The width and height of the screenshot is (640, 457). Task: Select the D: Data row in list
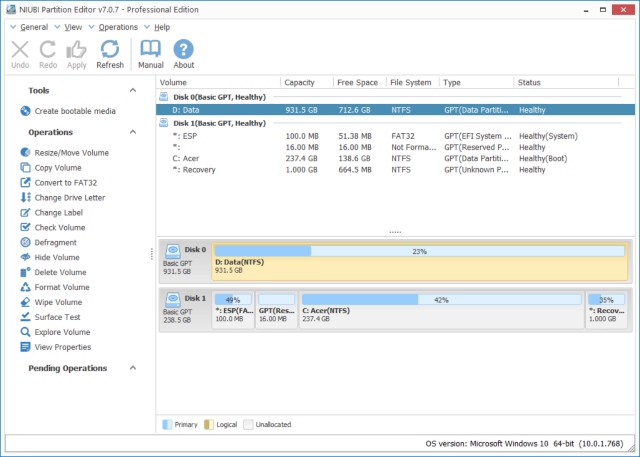click(x=395, y=110)
